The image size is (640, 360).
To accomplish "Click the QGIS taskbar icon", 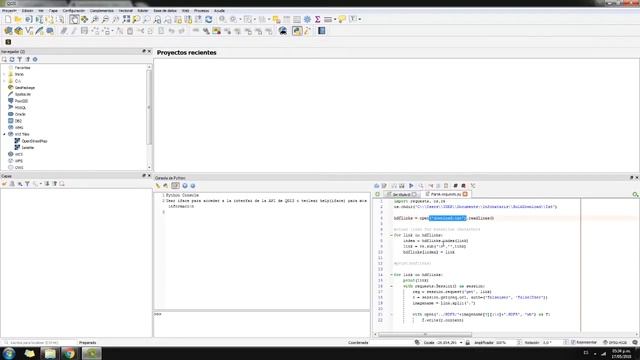I will point(92,353).
